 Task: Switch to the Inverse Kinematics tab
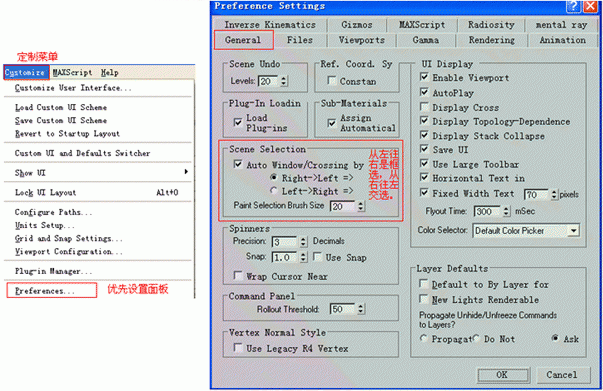[270, 25]
